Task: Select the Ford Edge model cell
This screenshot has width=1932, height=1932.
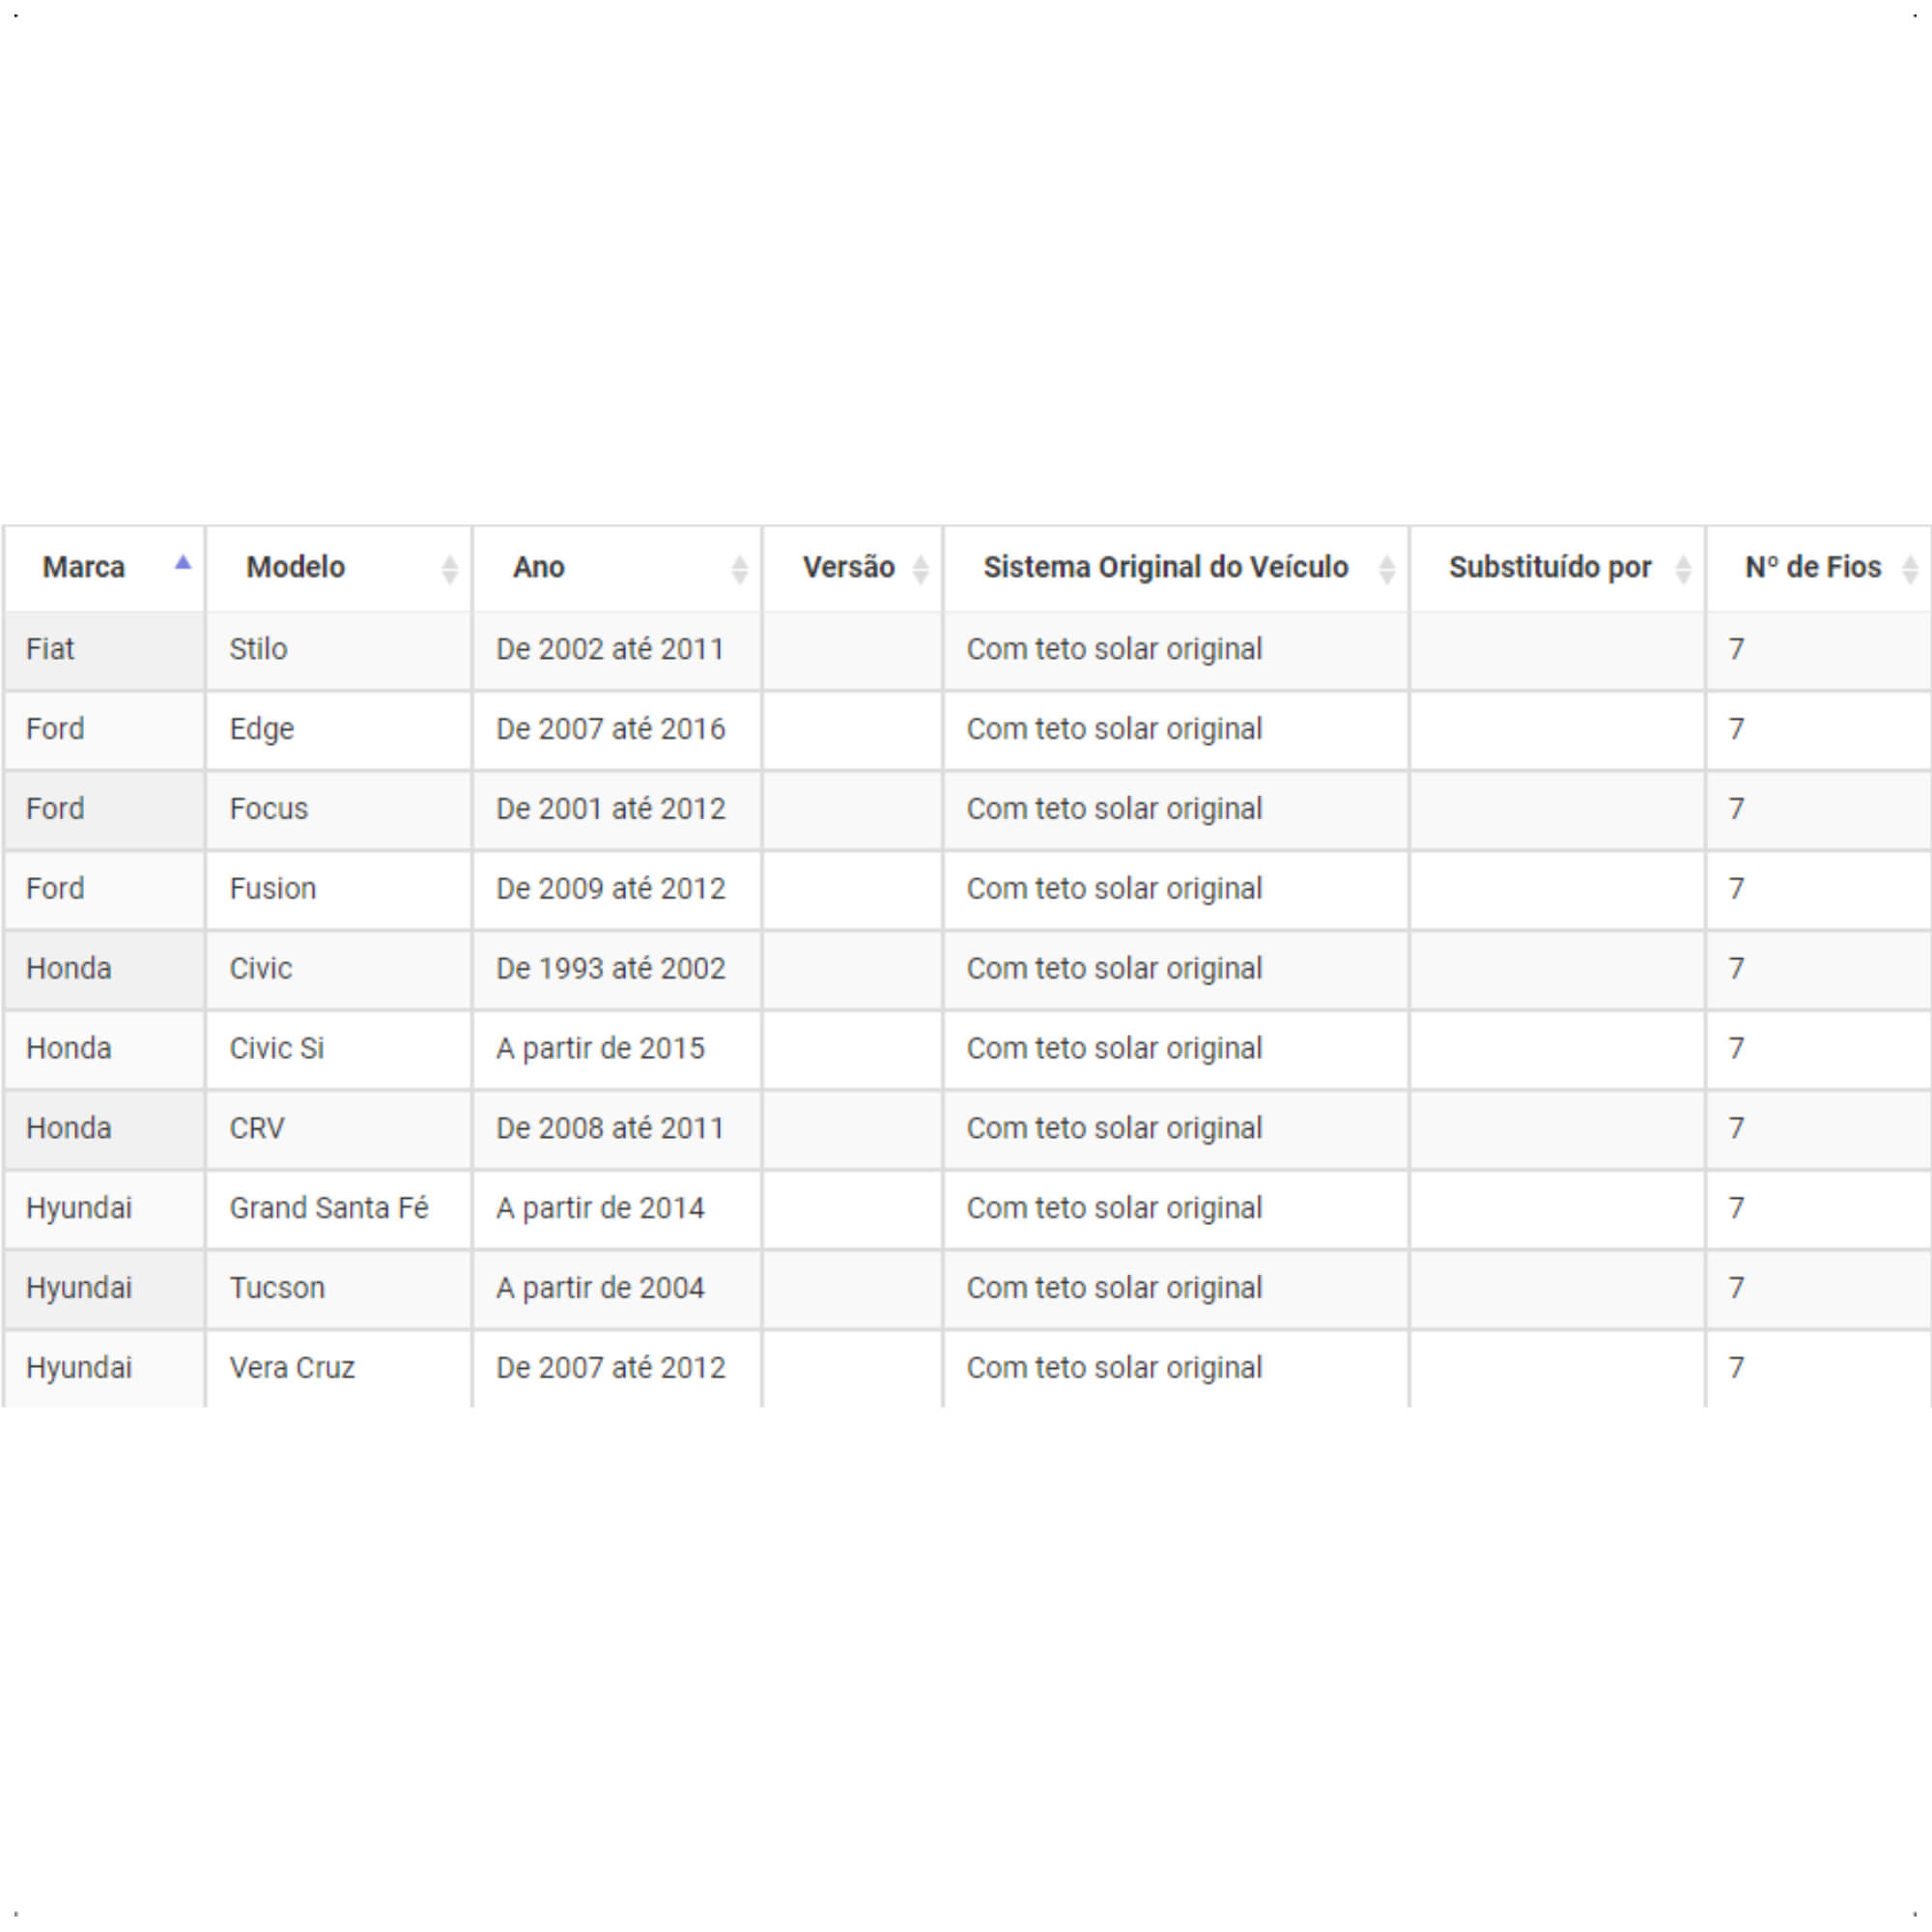Action: [x=339, y=729]
